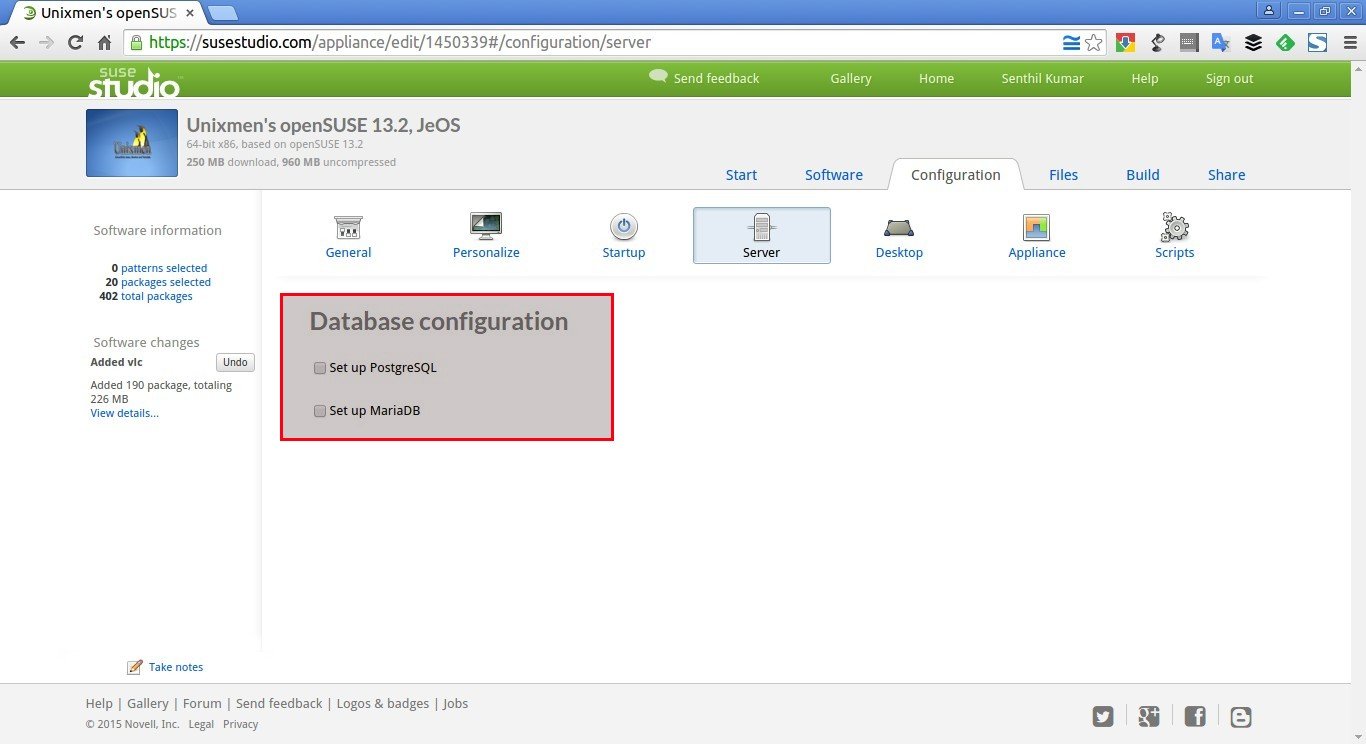Click the Gmail-colored extension icon
The height and width of the screenshot is (744, 1366).
pos(1126,42)
